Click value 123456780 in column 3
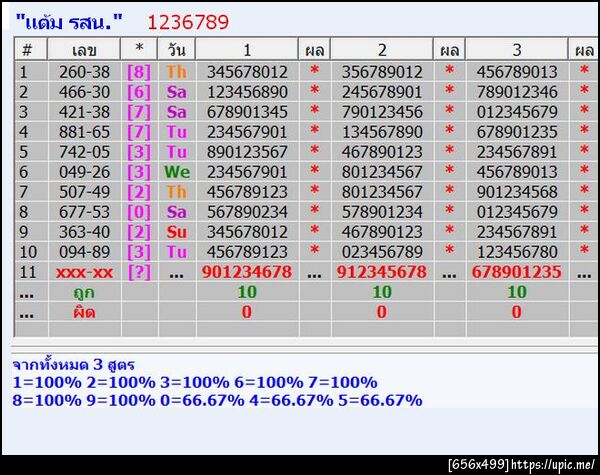Viewport: 600px width, 475px height. coord(517,251)
